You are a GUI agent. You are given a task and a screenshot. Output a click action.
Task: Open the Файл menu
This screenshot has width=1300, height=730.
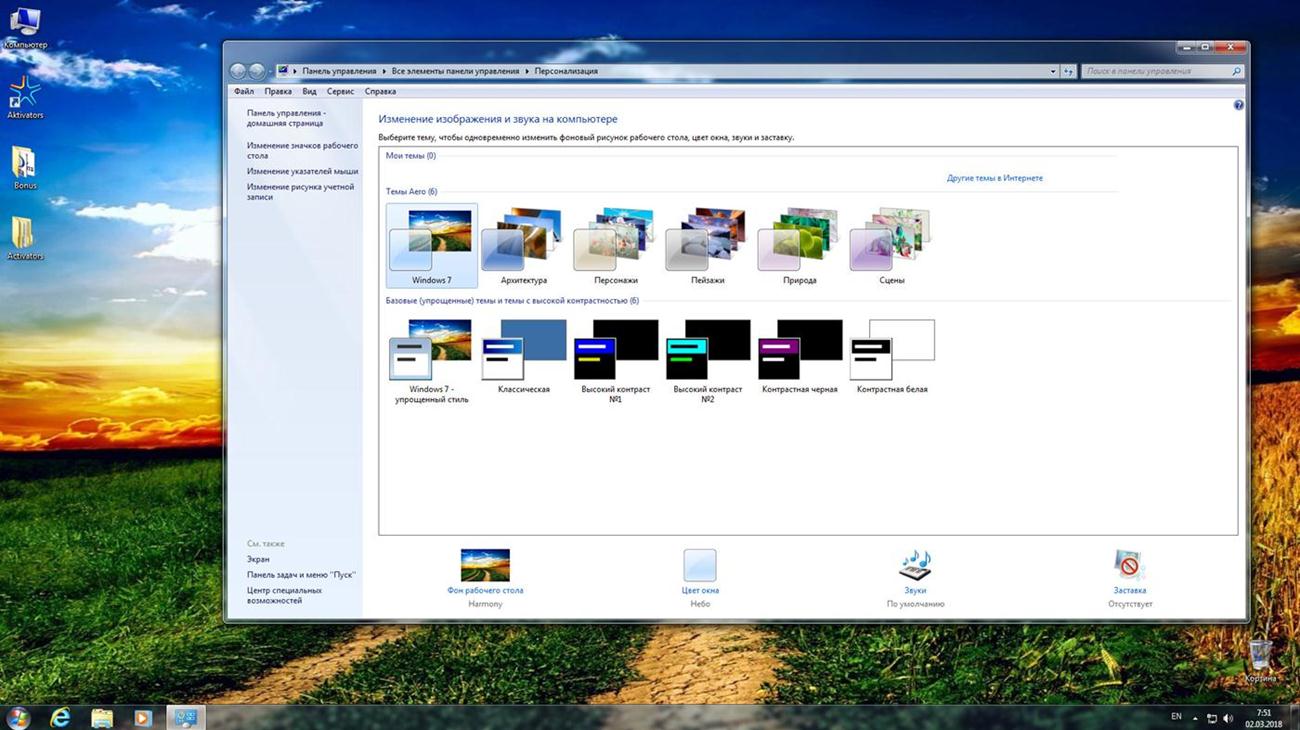point(243,91)
